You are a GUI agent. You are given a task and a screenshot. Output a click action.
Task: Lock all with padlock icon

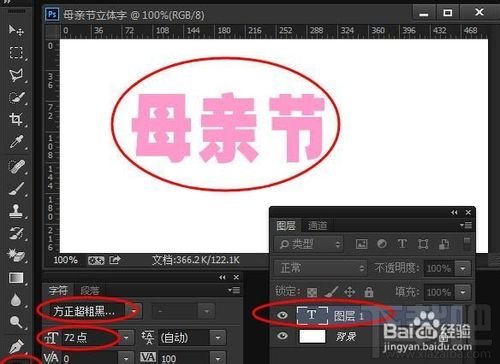pyautogui.click(x=369, y=292)
